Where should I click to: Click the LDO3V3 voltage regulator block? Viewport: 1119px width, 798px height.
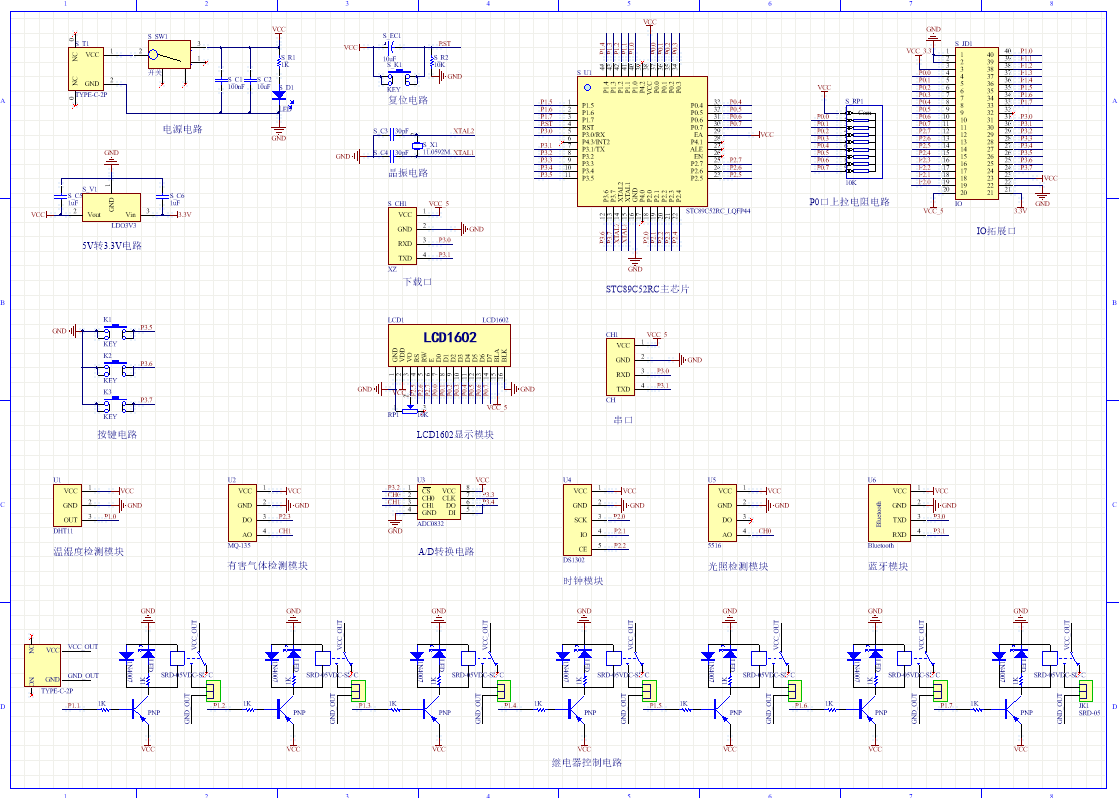(x=111, y=205)
